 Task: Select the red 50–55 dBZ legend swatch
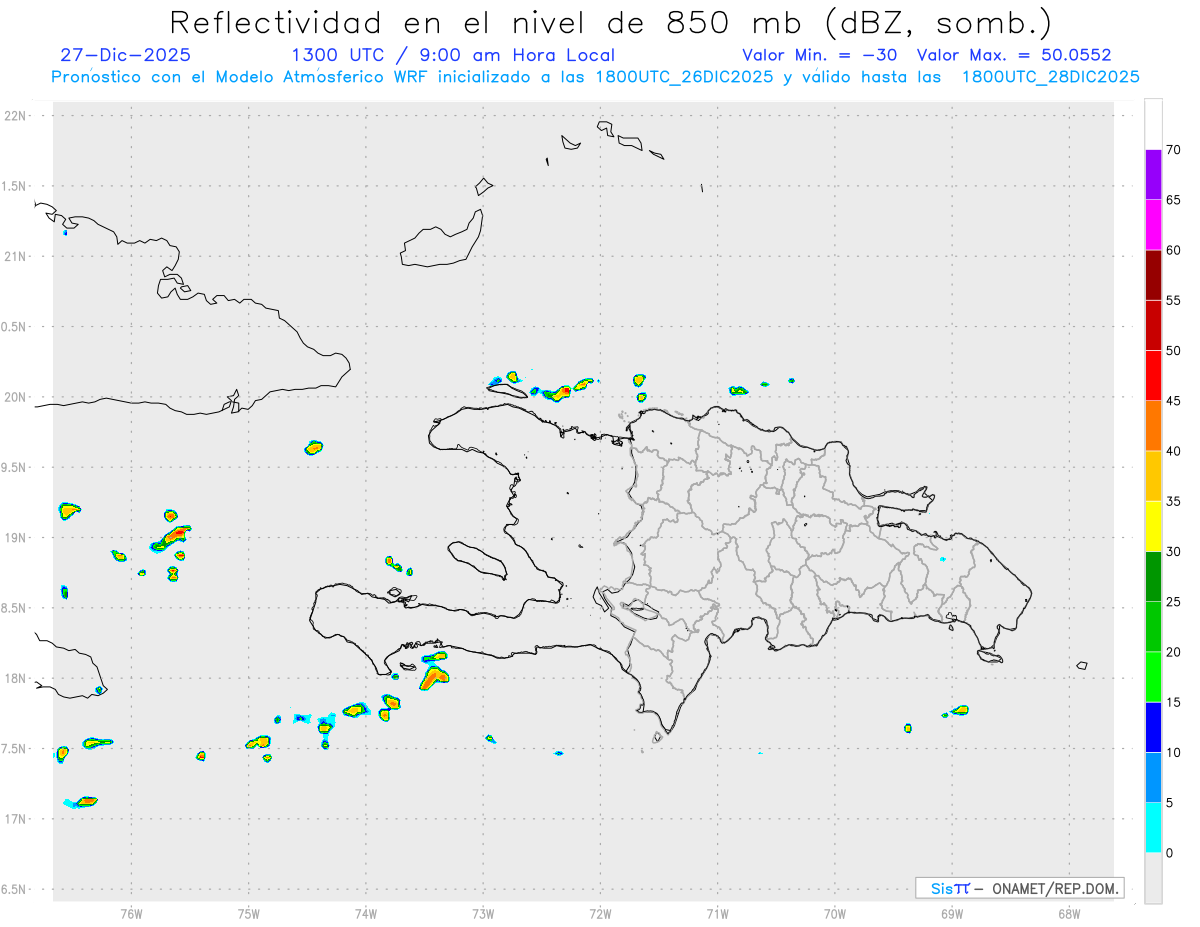click(x=1153, y=325)
